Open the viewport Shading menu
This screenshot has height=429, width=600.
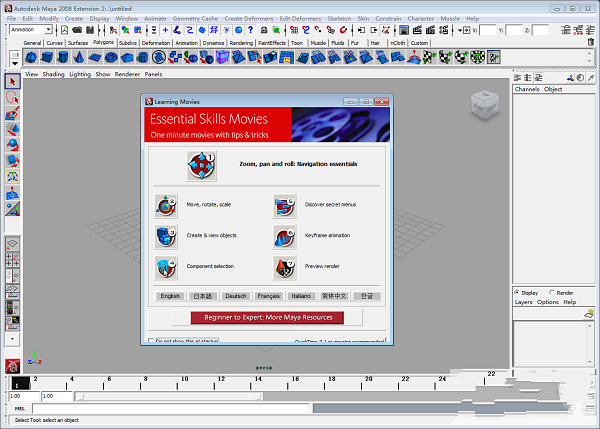tap(53, 74)
